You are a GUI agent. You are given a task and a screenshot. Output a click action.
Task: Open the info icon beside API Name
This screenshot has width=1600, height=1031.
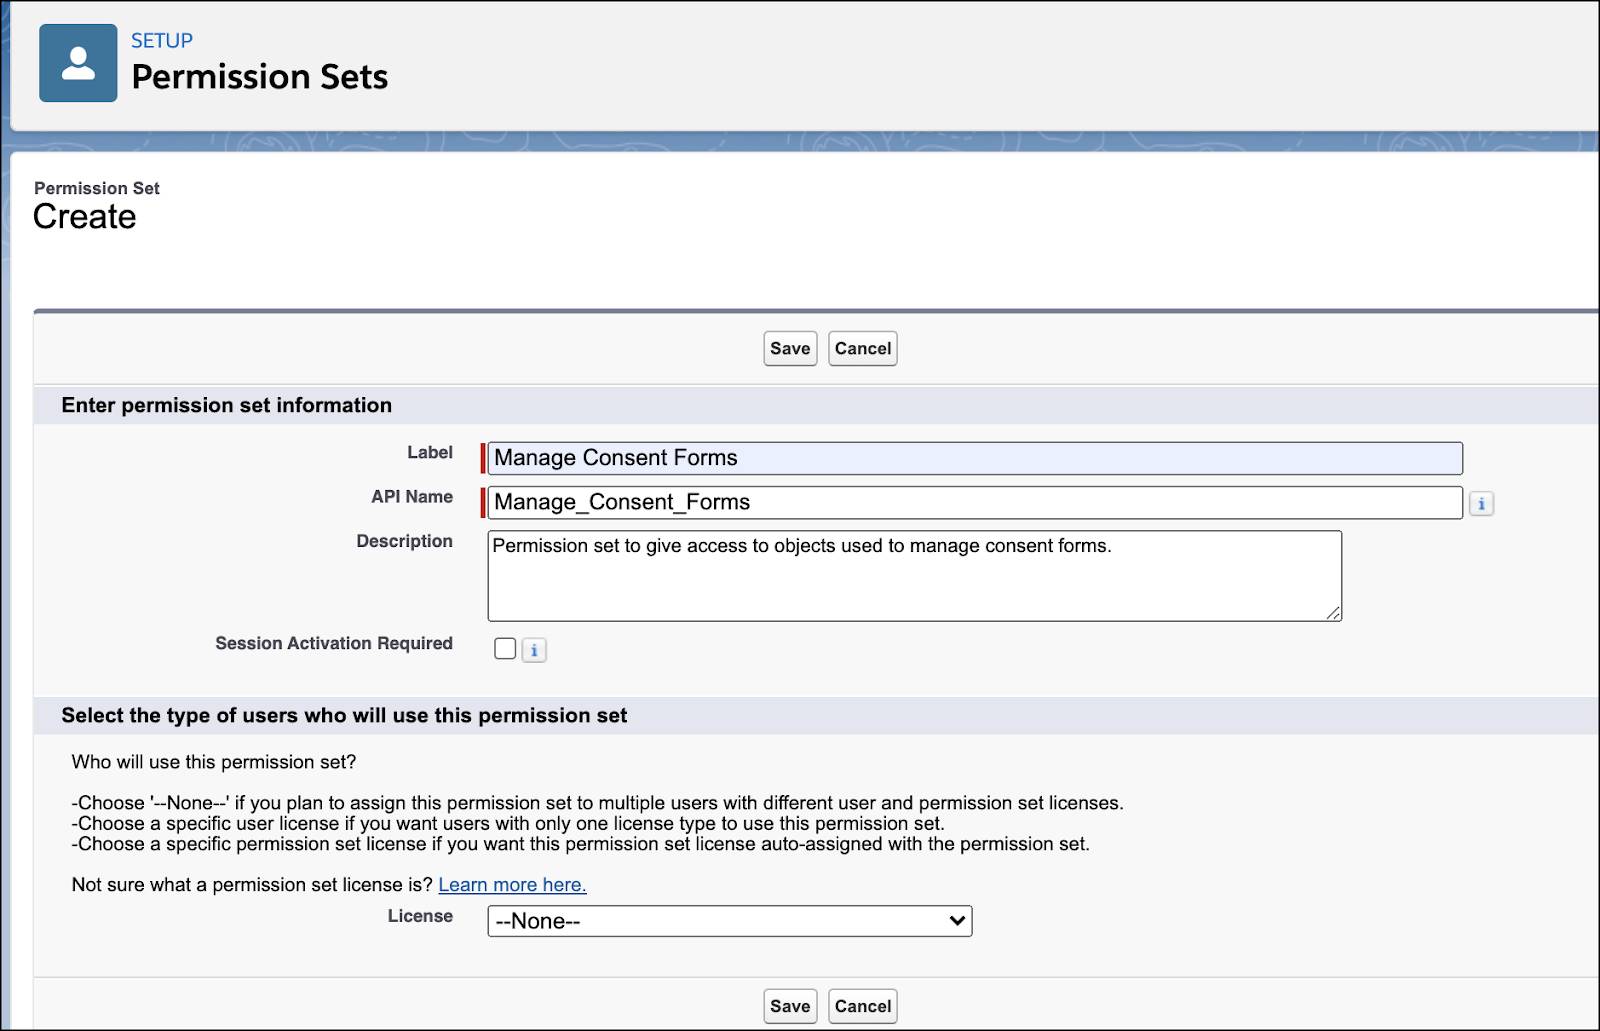tap(1481, 504)
